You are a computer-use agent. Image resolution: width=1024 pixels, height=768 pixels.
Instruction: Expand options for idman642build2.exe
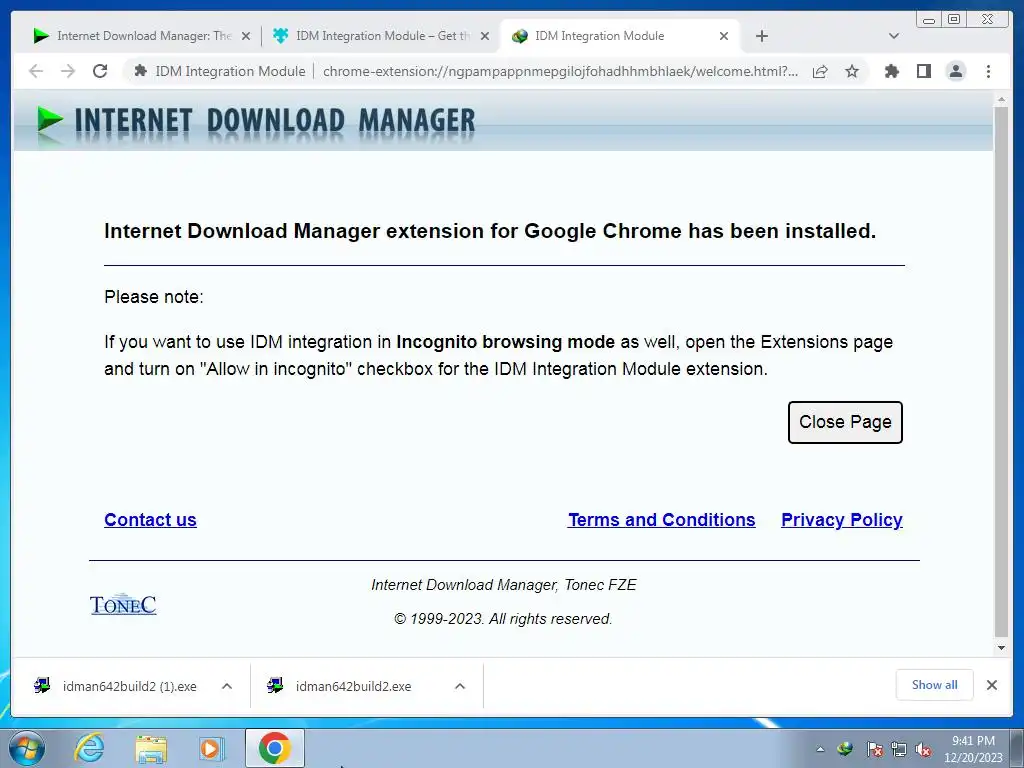[x=460, y=686]
